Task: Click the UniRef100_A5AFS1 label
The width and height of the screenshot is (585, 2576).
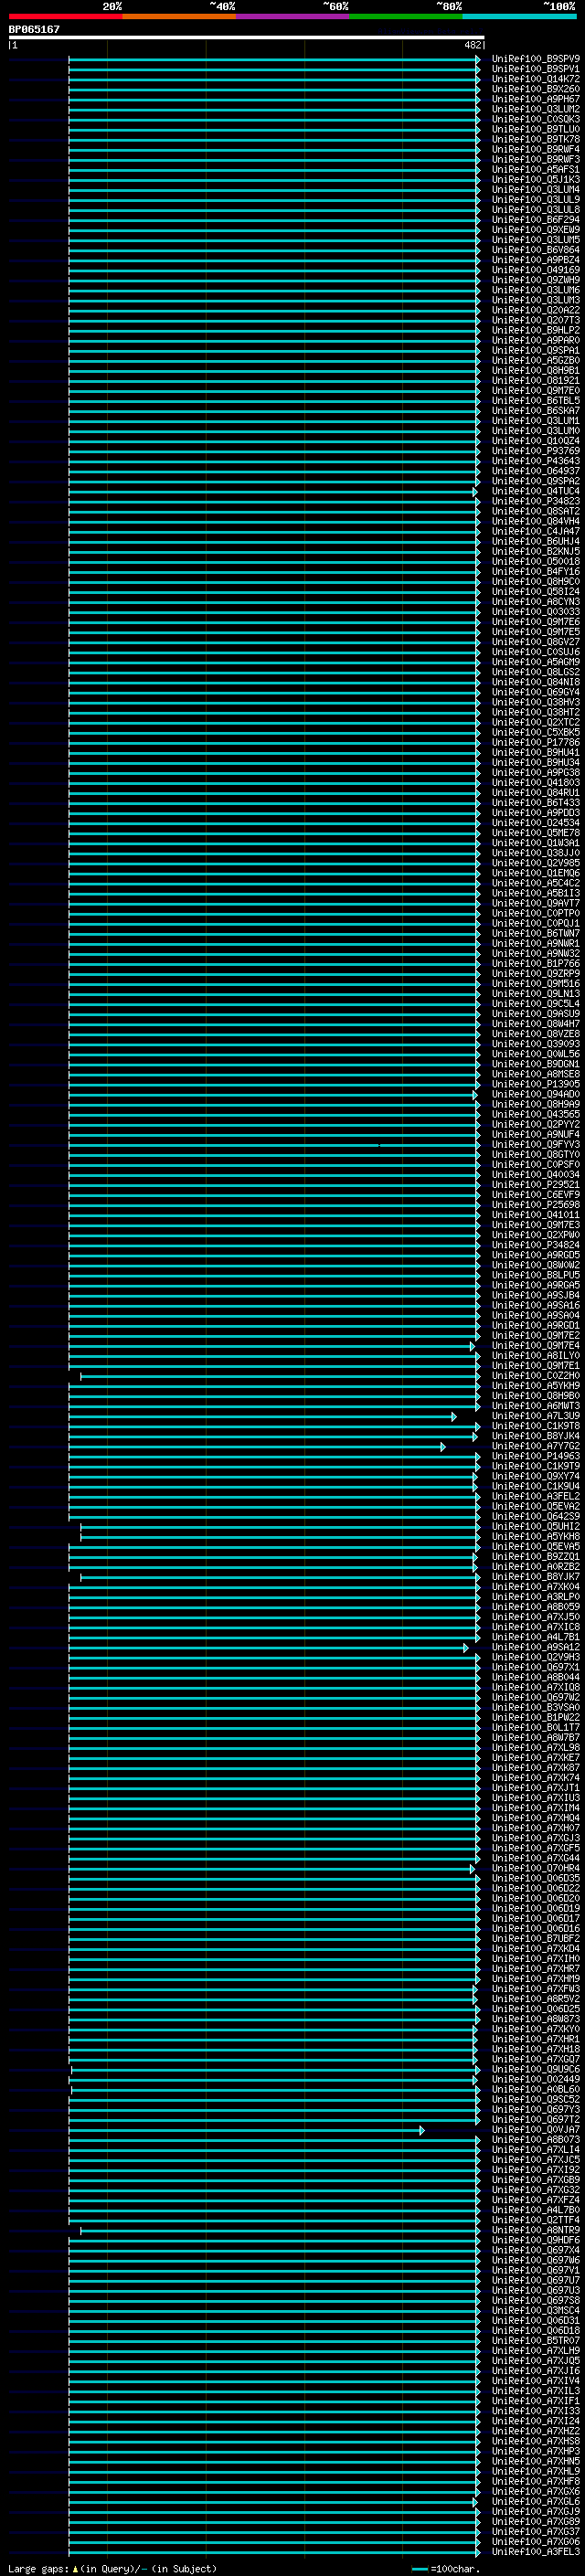Action: (x=535, y=170)
